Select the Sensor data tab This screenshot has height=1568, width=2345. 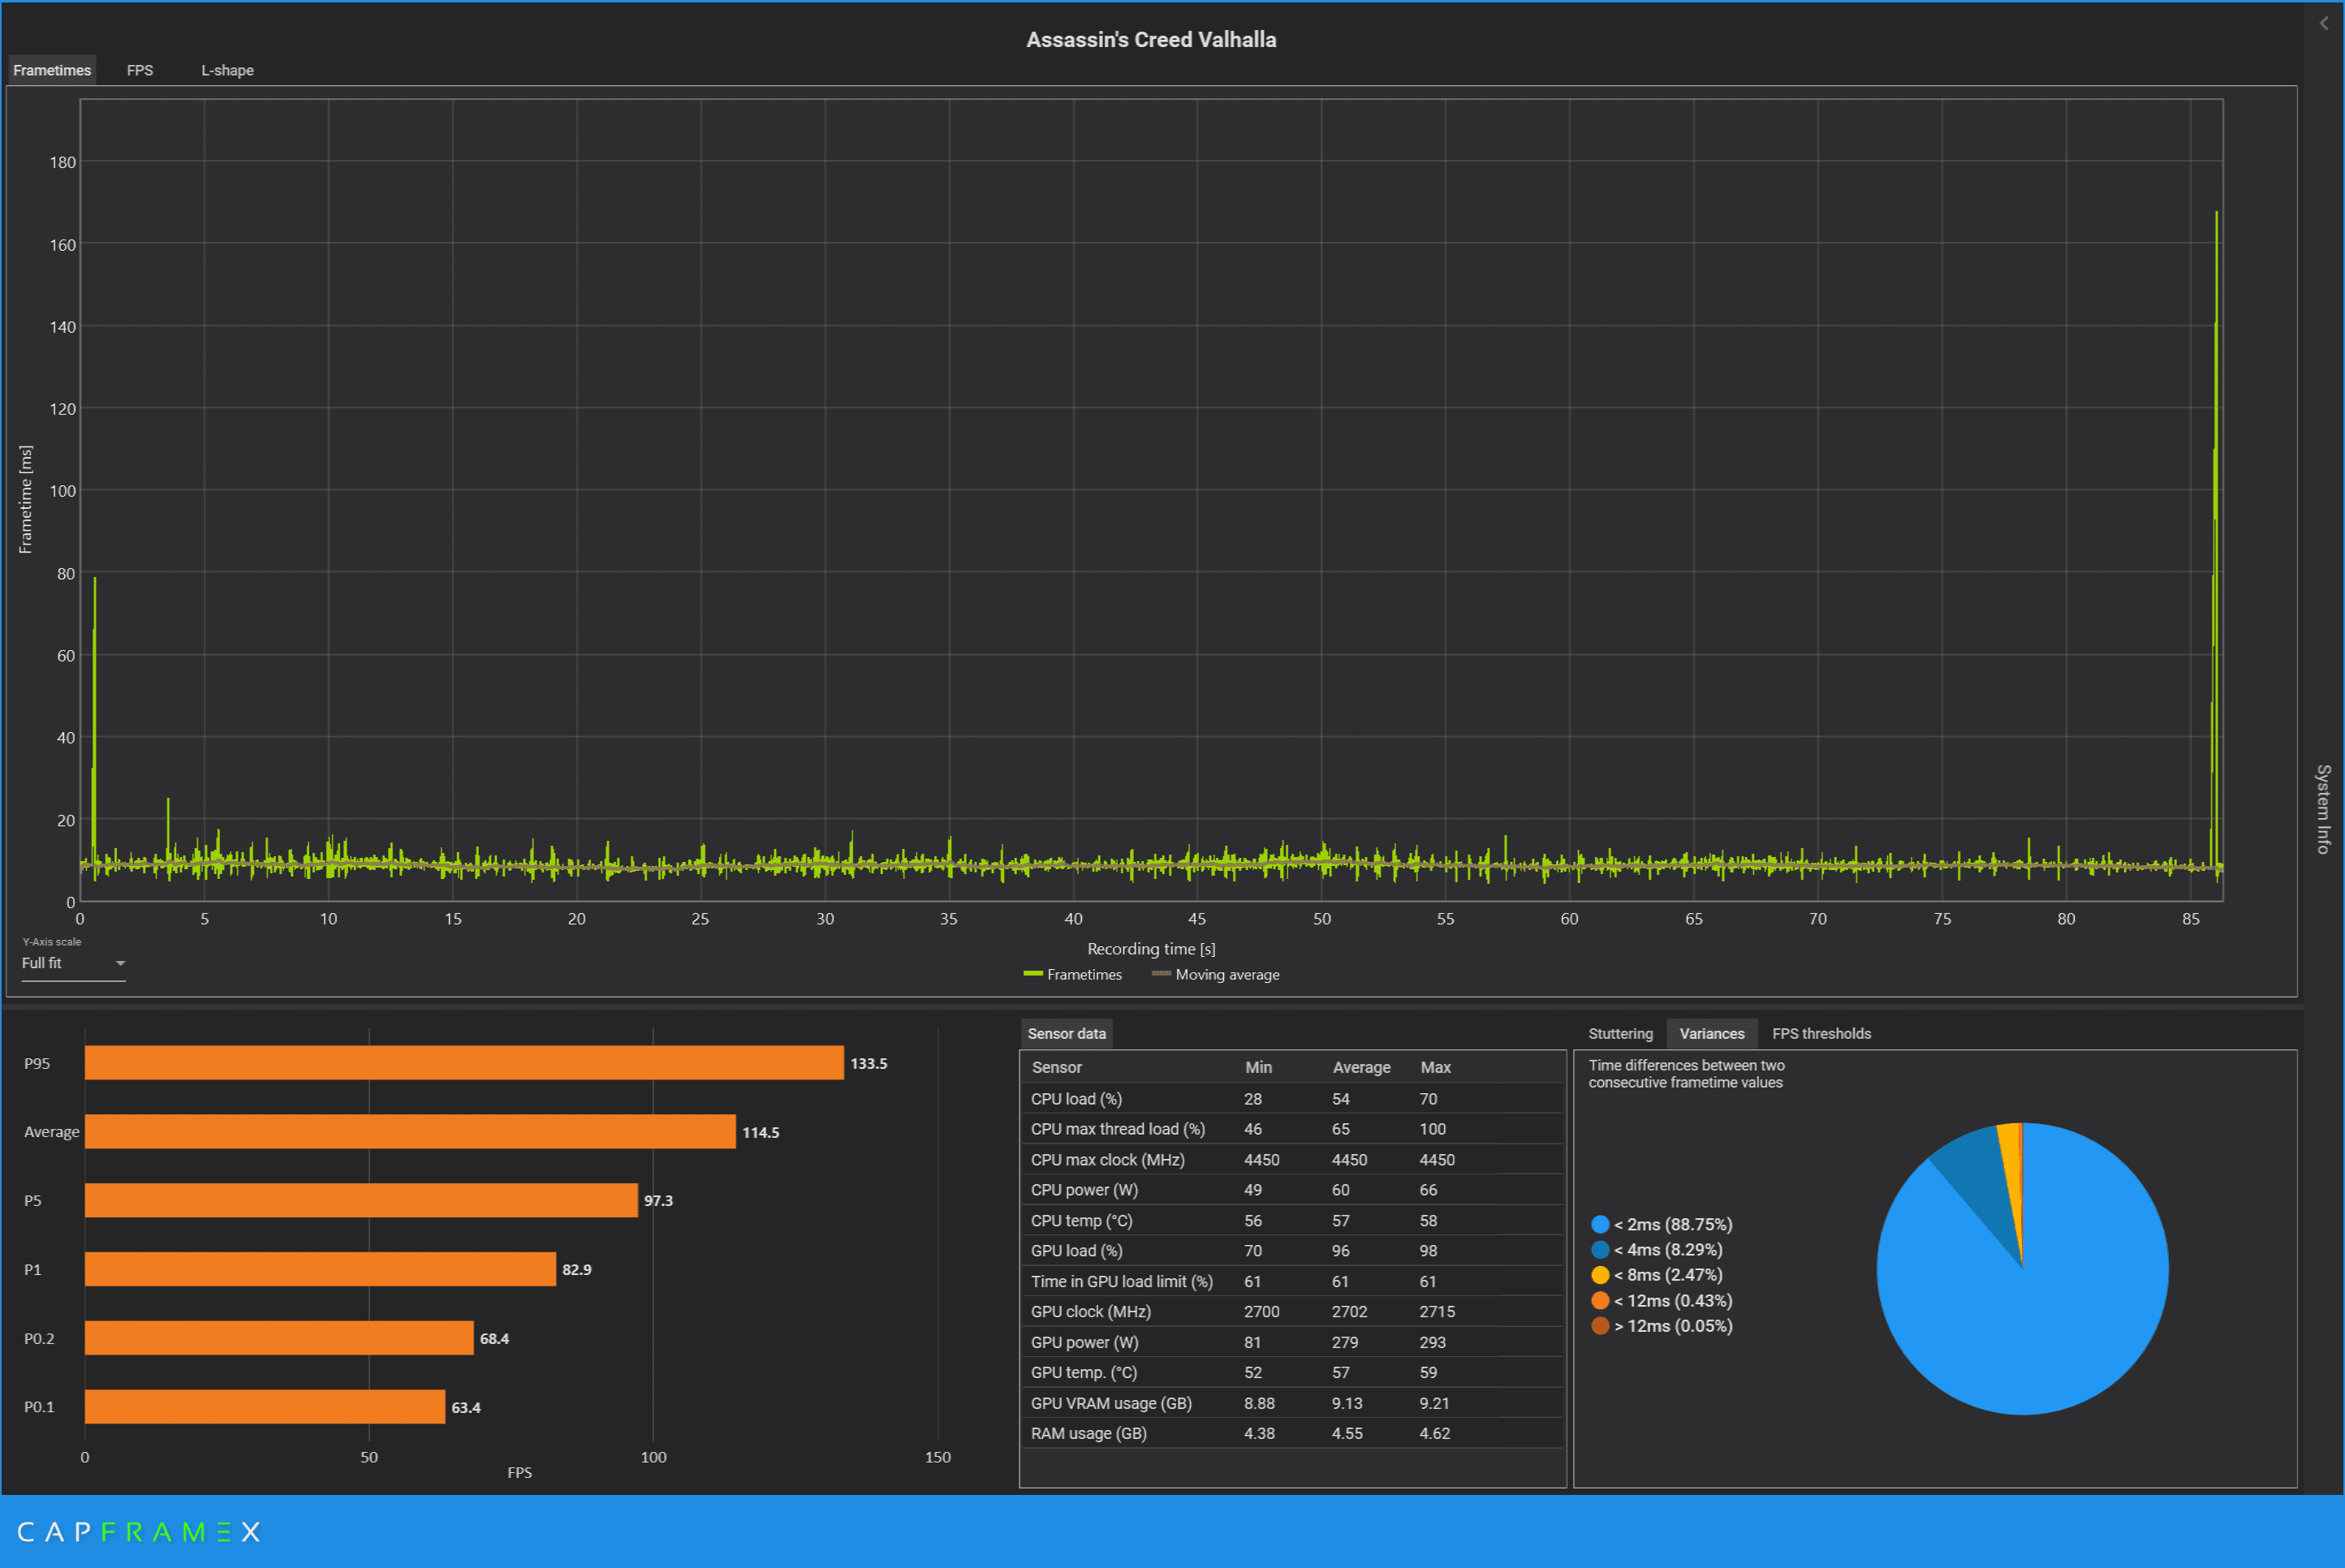point(1066,1033)
